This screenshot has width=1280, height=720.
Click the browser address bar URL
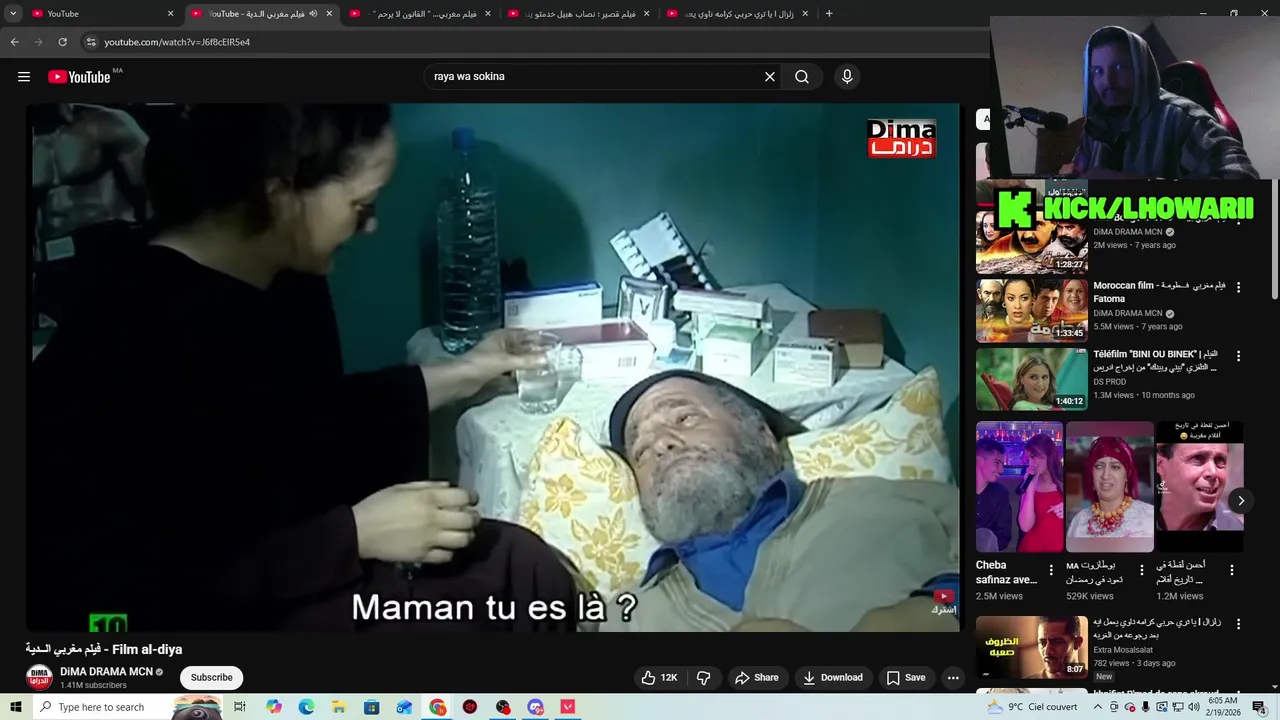(177, 42)
